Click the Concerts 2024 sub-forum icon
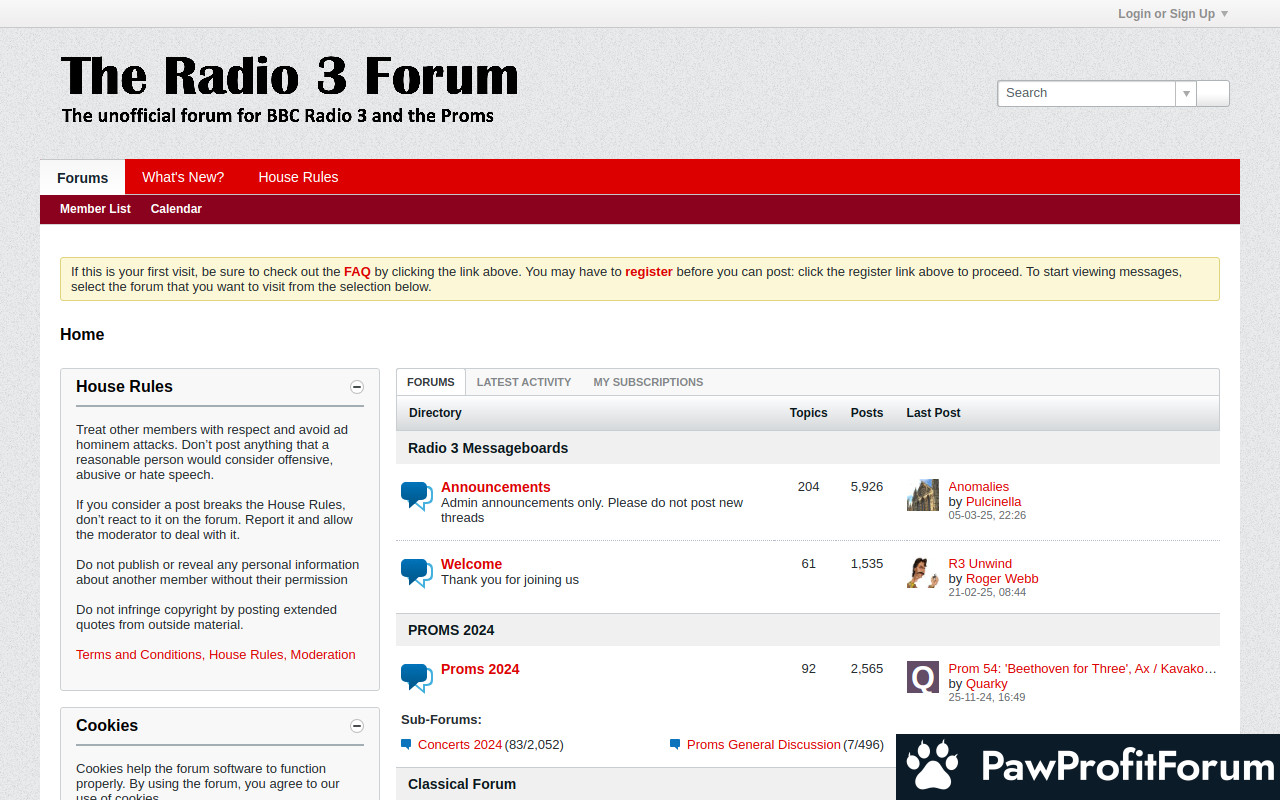Image resolution: width=1280 pixels, height=800 pixels. click(406, 744)
